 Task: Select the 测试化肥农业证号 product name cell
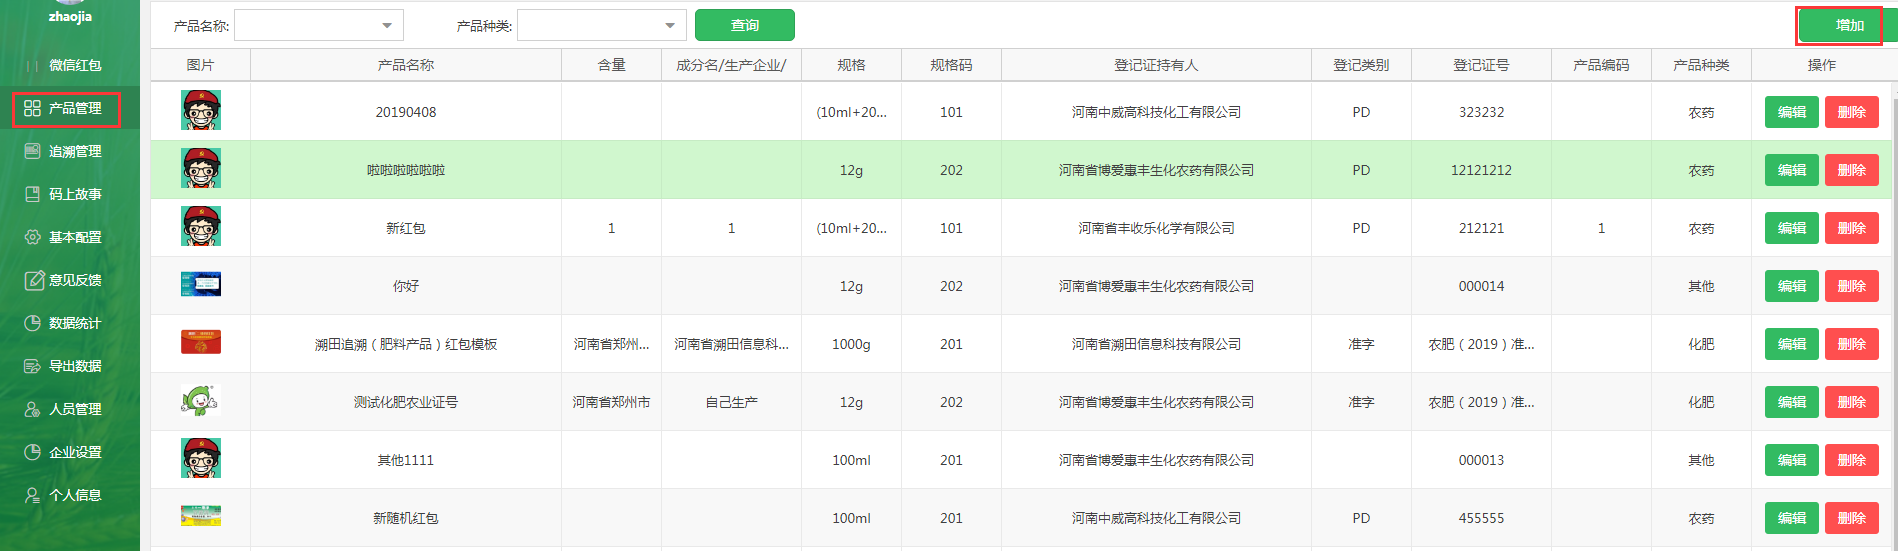[405, 402]
